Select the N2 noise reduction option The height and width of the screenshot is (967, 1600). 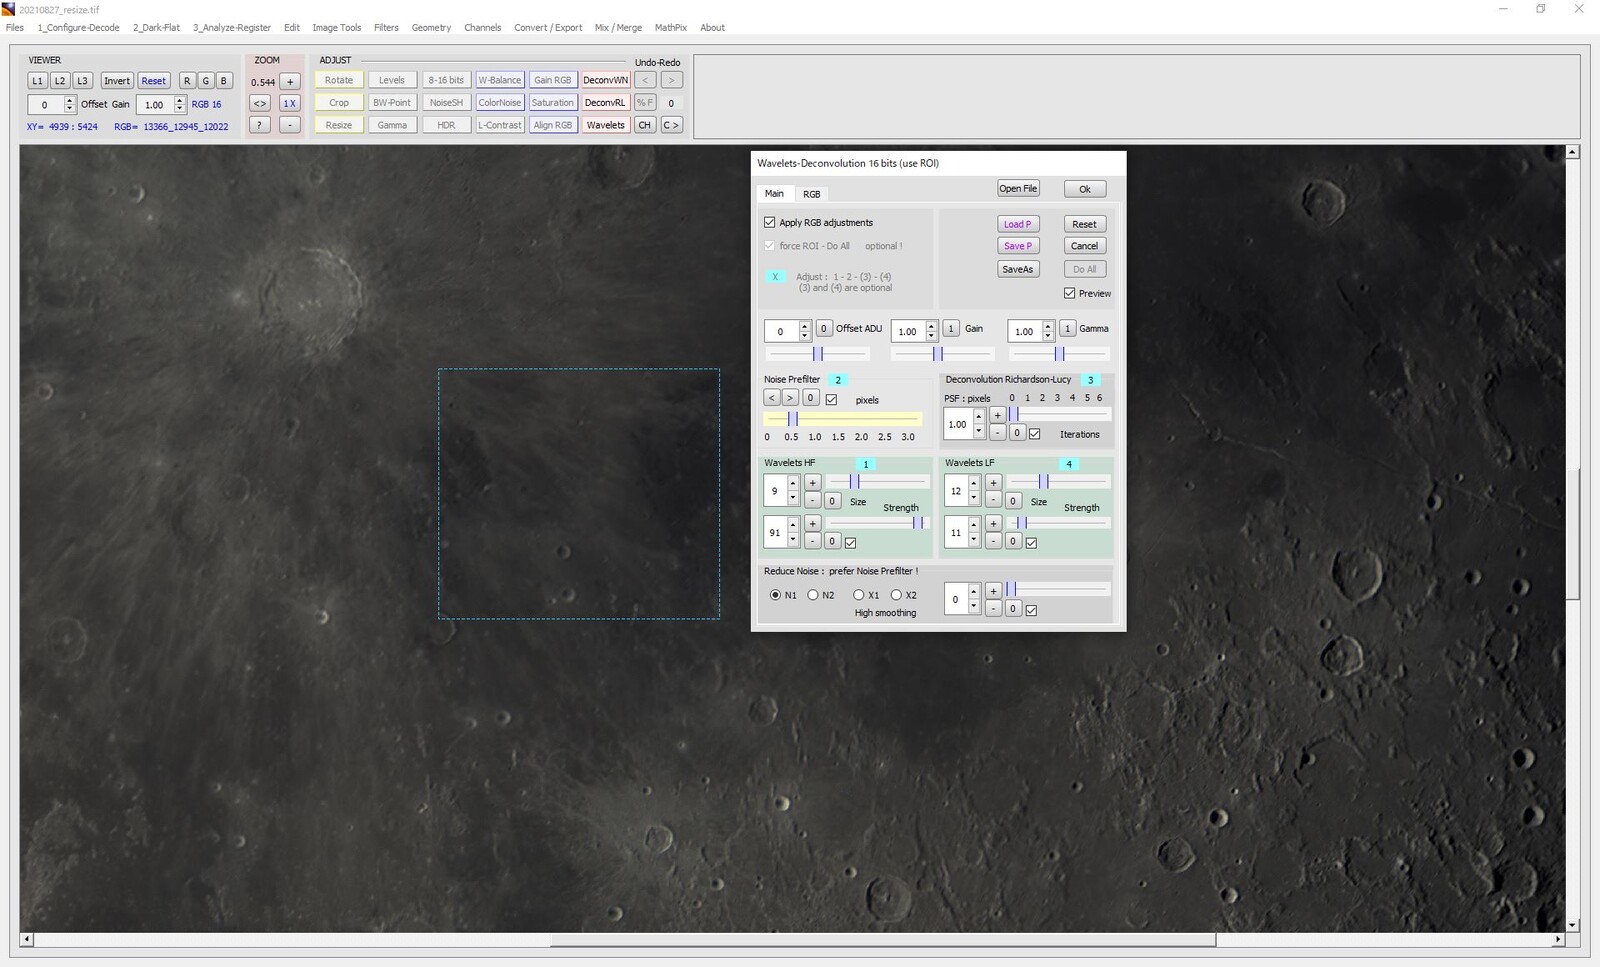click(x=813, y=595)
